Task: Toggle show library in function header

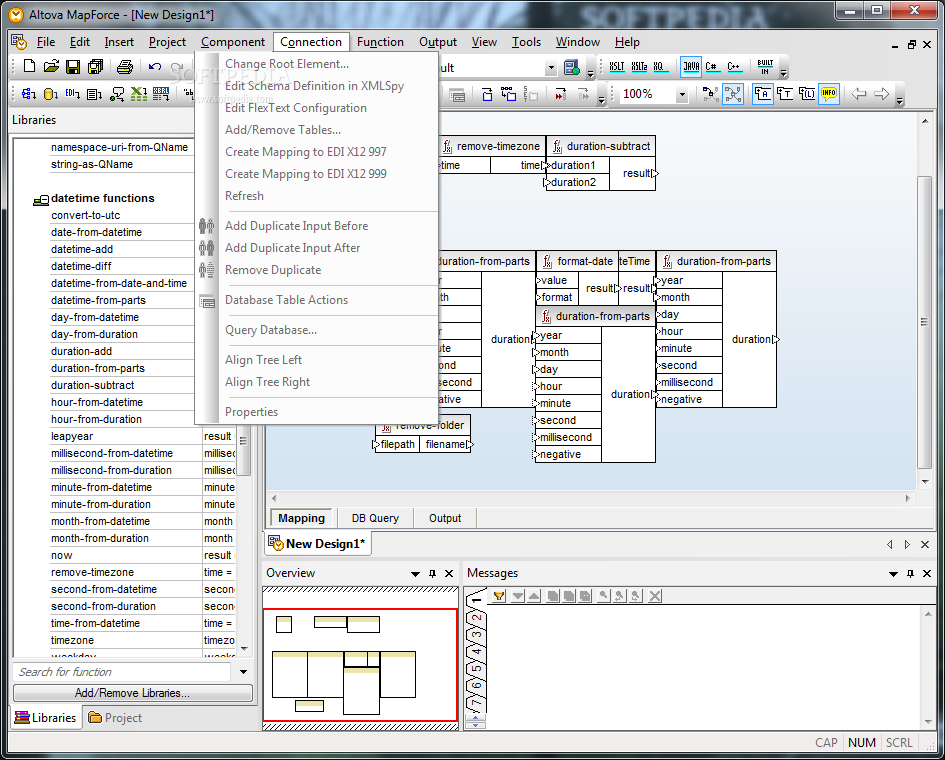Action: coord(807,94)
